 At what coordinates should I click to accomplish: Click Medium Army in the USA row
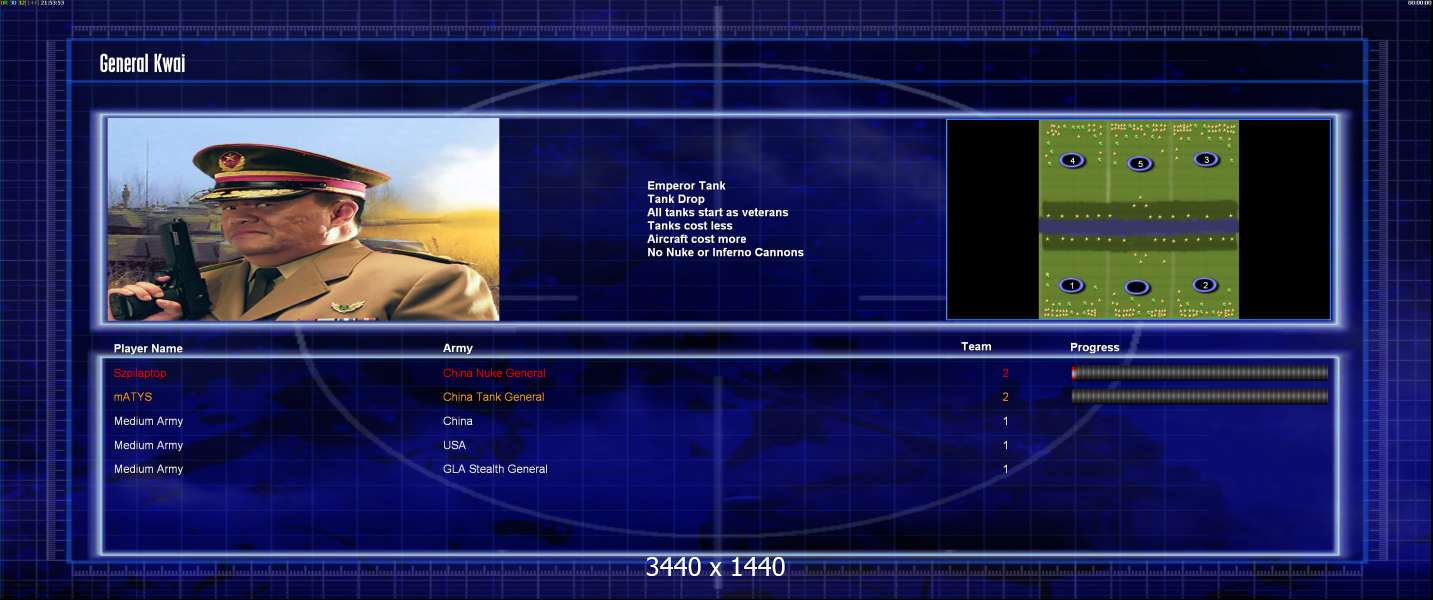pos(148,445)
